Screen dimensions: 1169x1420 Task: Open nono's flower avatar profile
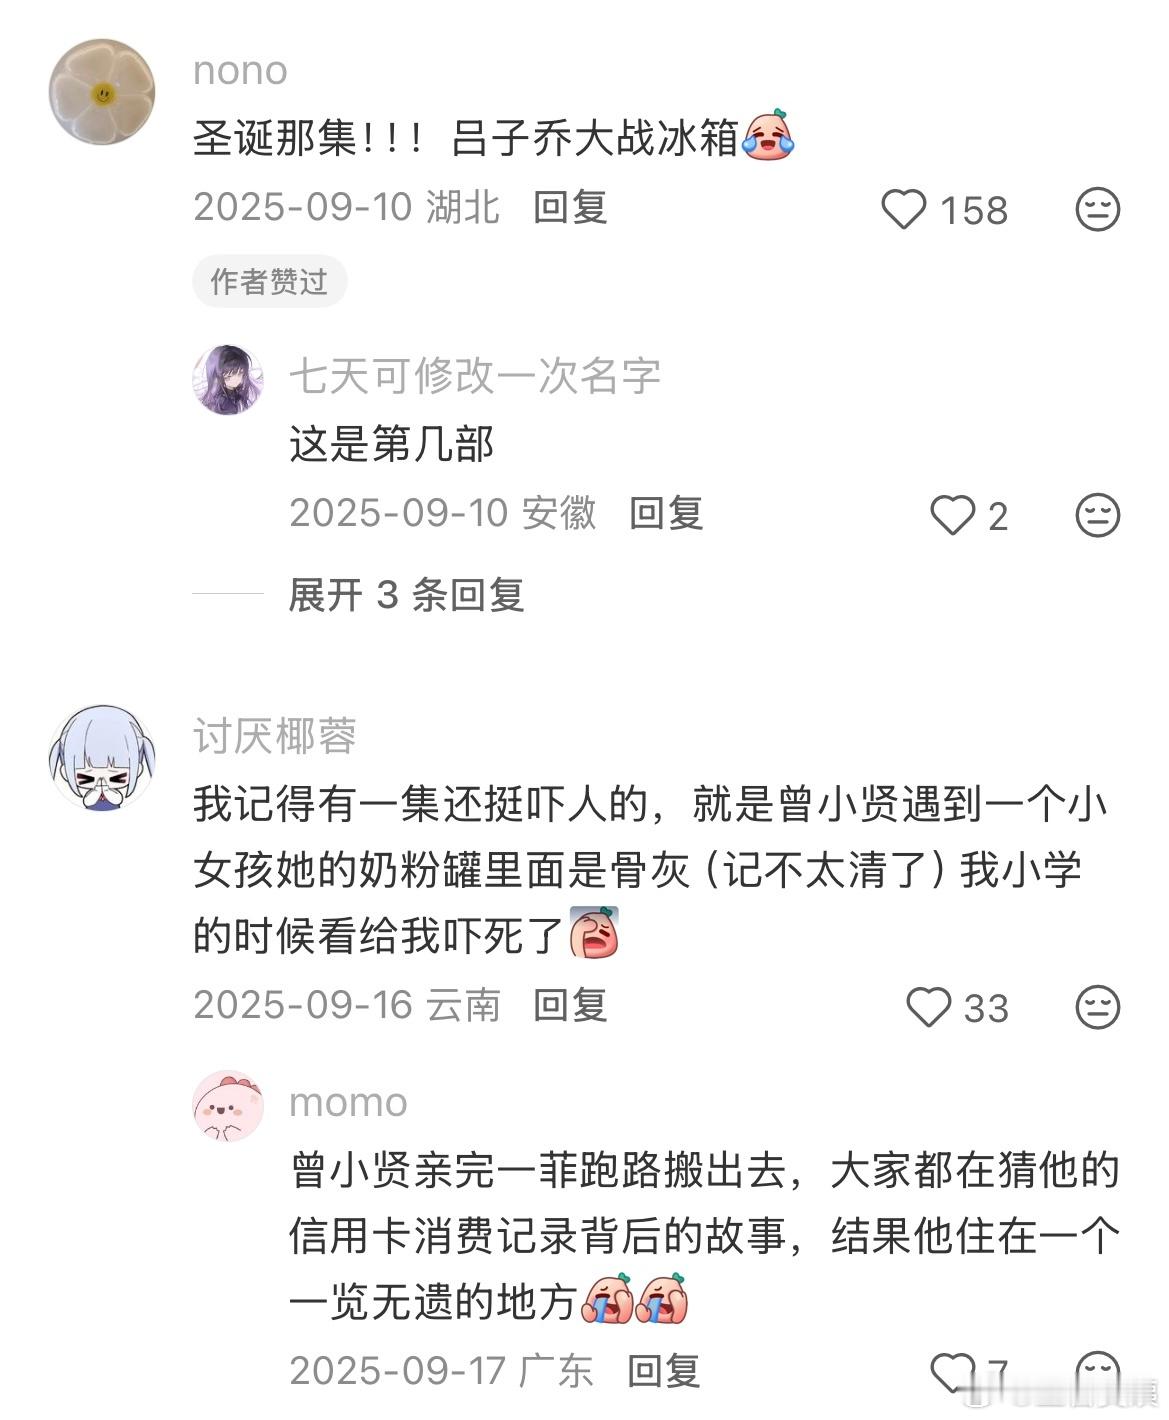pyautogui.click(x=102, y=92)
